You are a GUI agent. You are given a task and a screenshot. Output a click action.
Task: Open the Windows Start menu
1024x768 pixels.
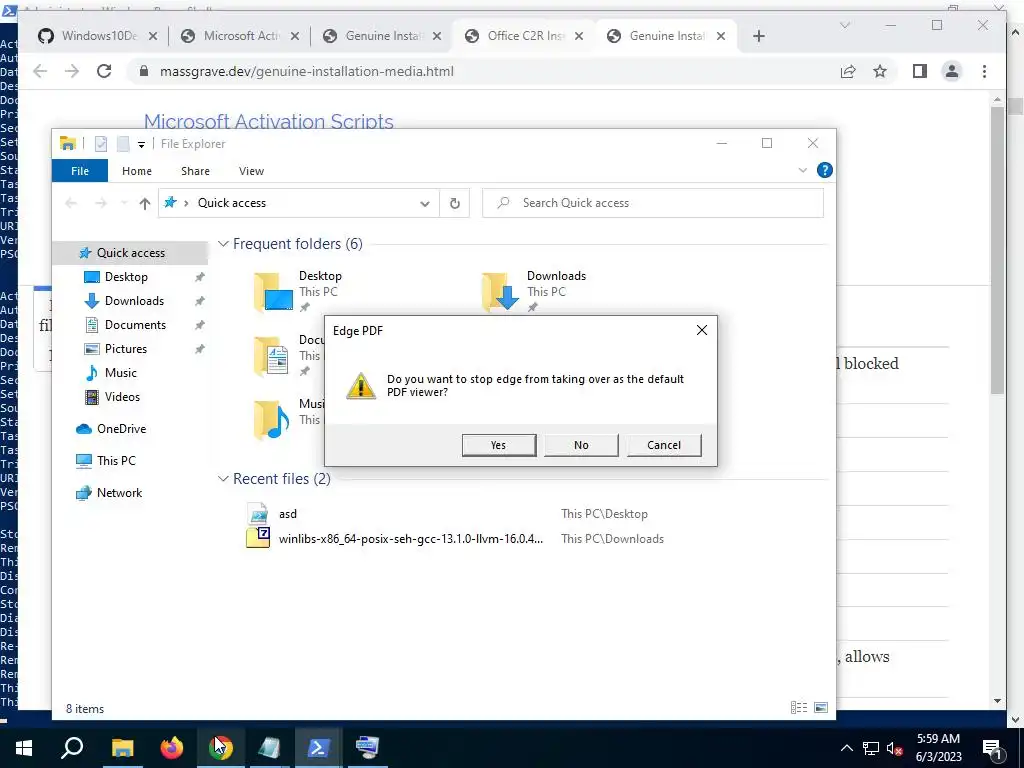(24, 747)
